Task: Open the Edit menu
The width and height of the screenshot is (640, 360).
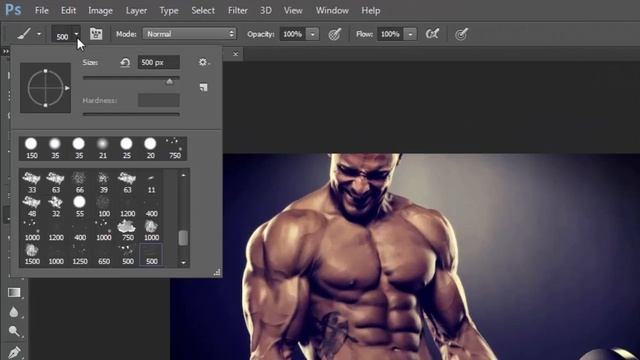Action: tap(68, 11)
